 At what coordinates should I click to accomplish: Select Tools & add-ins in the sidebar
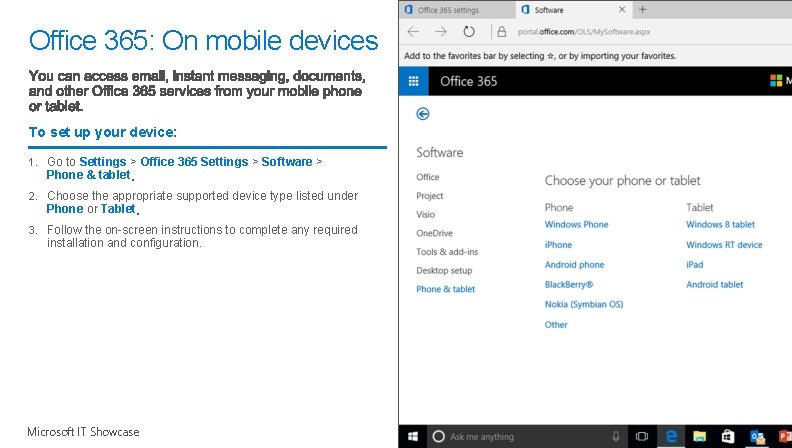447,252
